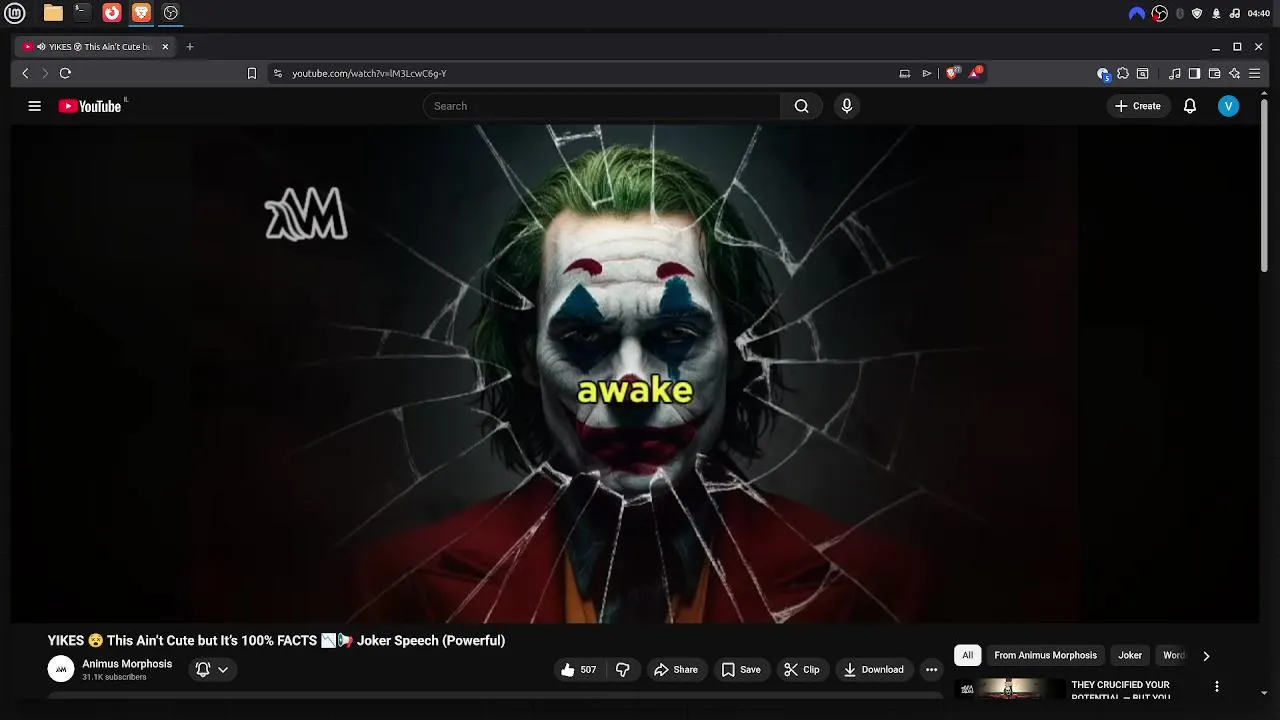This screenshot has width=1280, height=720.
Task: Click OBS recording tray icon
Action: [x=1160, y=14]
